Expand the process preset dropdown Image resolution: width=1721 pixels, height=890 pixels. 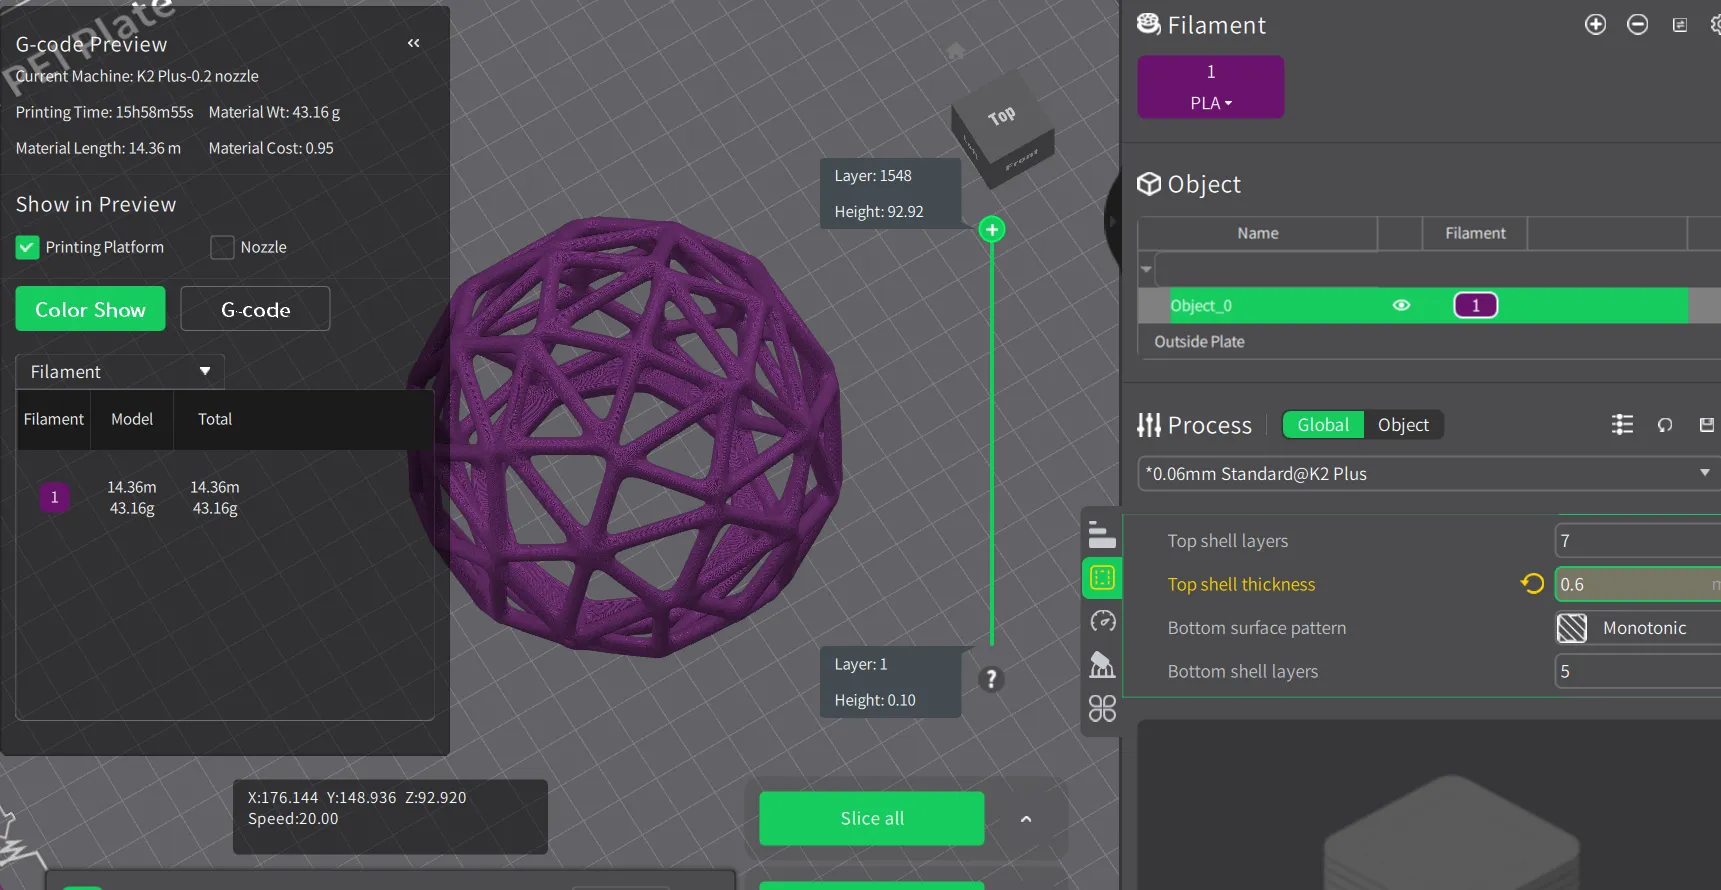click(1704, 473)
